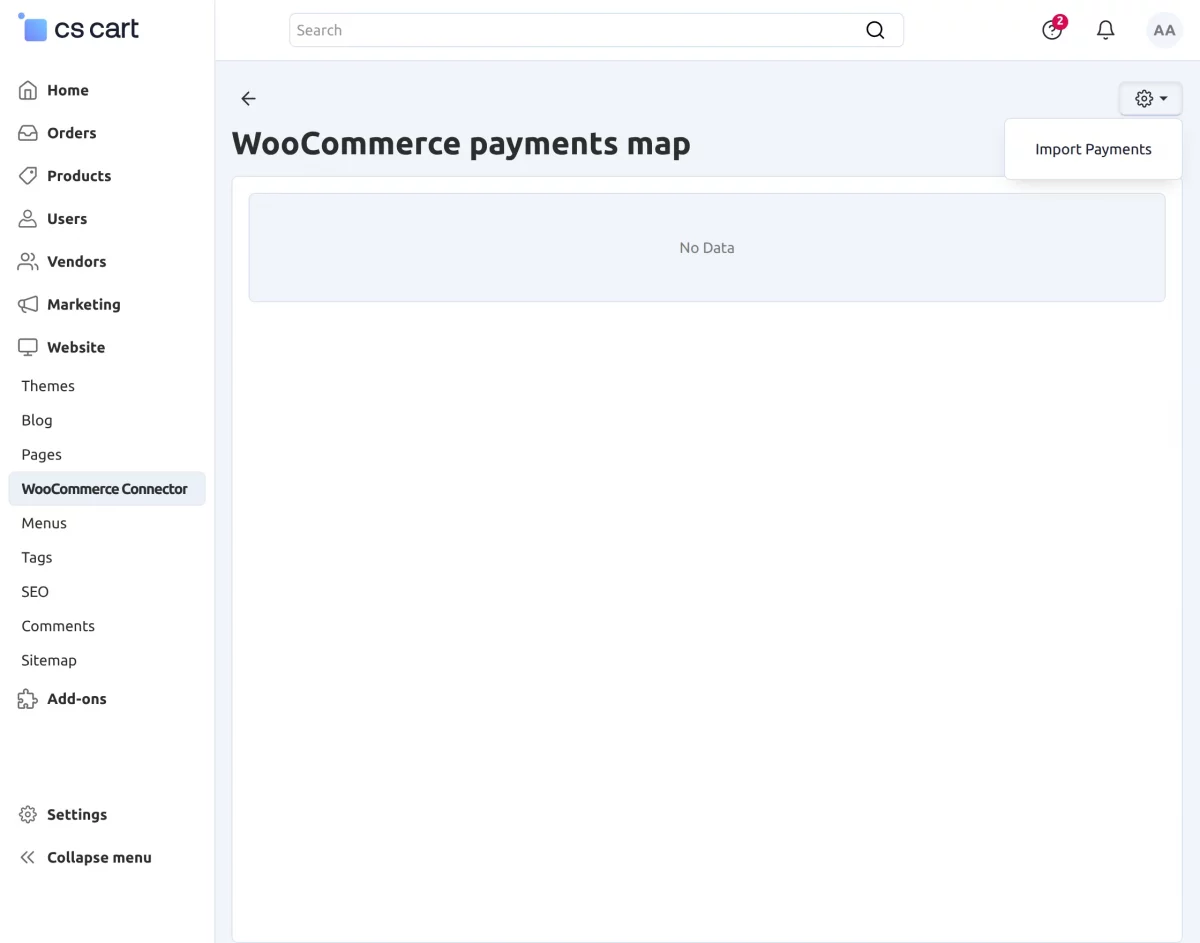Viewport: 1200px width, 943px height.
Task: Open the Comments submenu item
Action: click(x=58, y=626)
